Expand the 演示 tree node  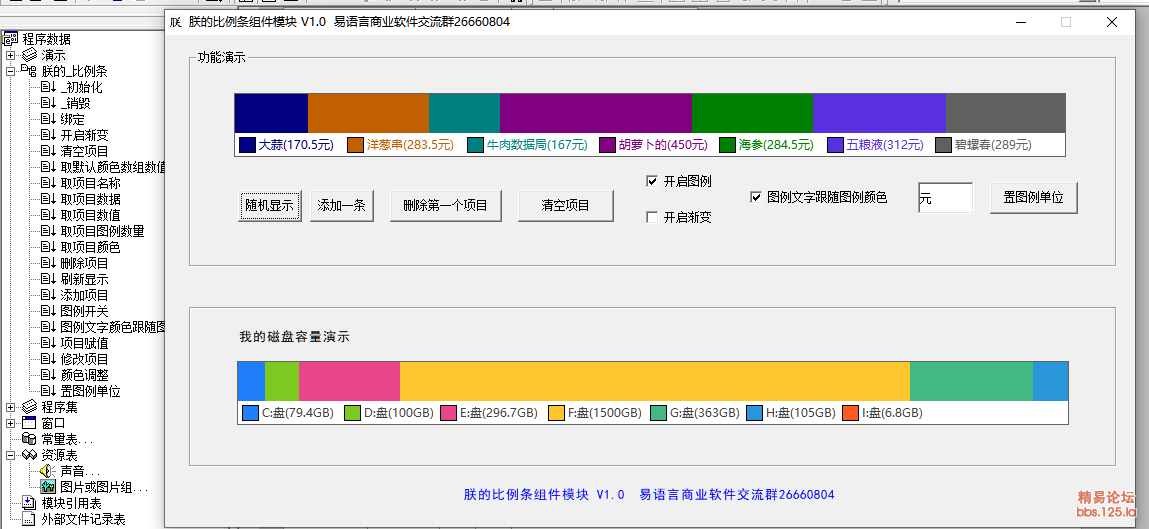coord(10,55)
